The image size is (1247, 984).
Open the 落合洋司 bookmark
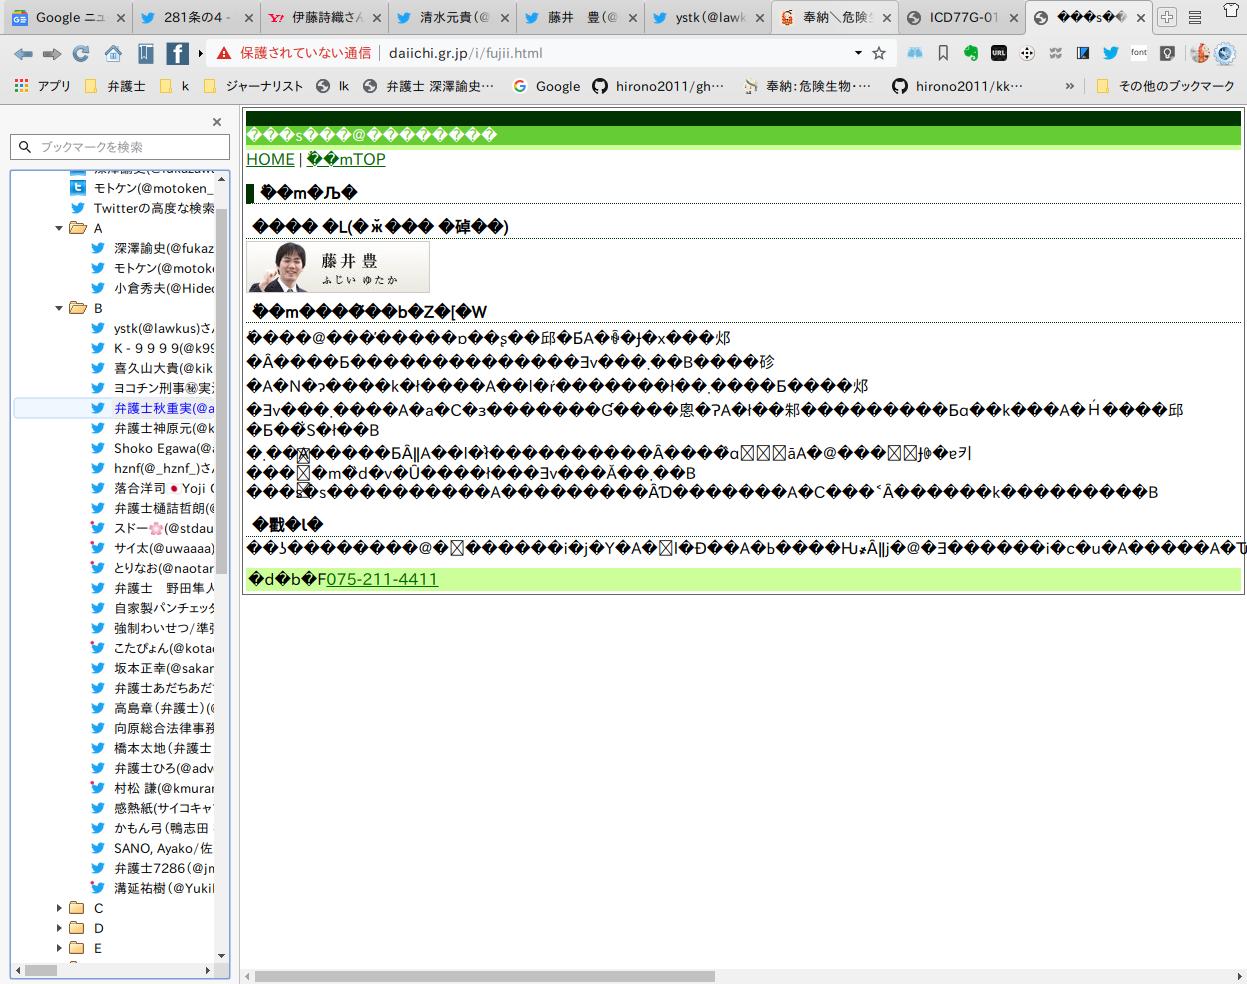pos(152,488)
